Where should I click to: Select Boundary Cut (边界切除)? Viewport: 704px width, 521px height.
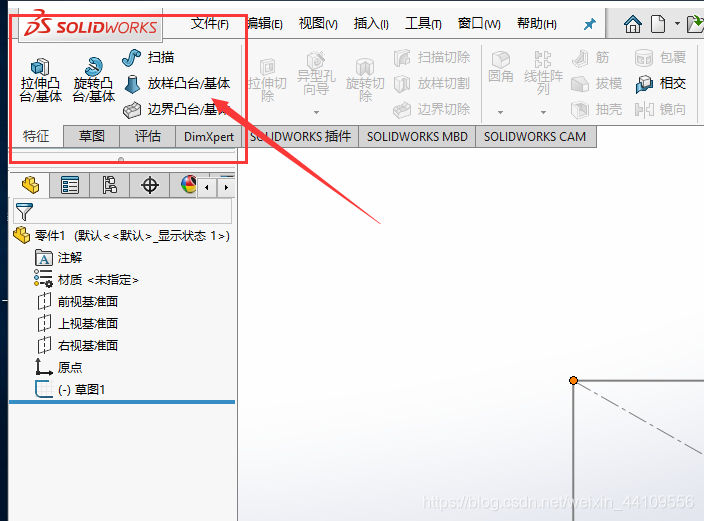[431, 109]
